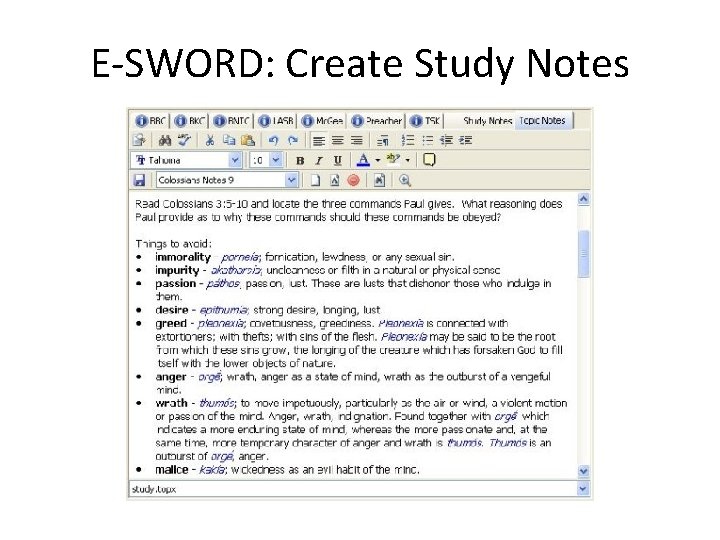Align text left
Viewport: 720px width, 540px height.
318,140
